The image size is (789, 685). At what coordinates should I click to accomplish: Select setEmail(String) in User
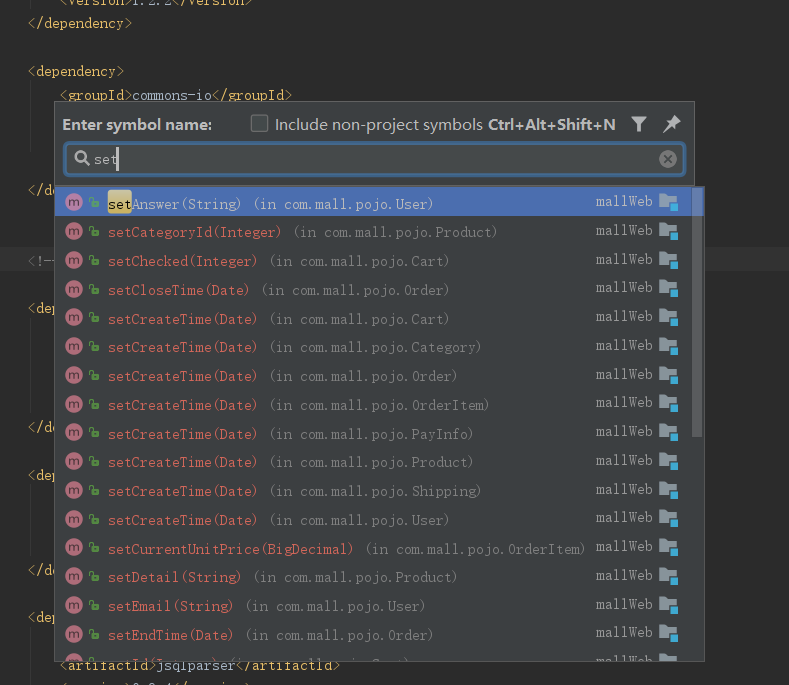tap(373, 605)
